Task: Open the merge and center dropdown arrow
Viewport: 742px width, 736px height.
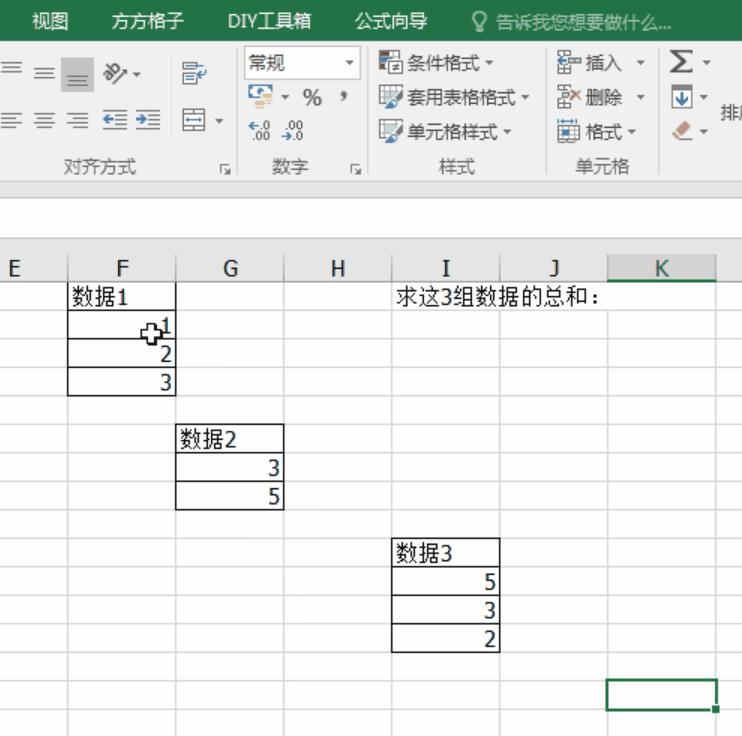Action: click(x=219, y=121)
